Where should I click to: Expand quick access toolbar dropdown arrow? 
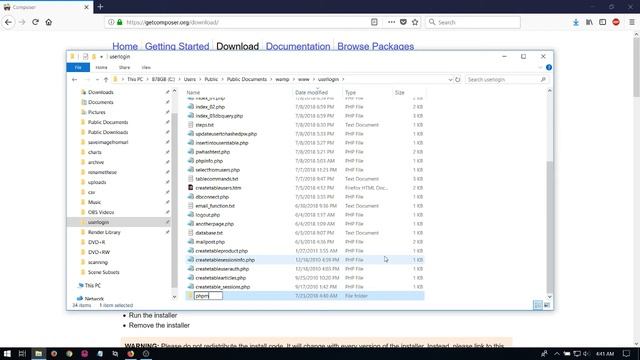(101, 57)
